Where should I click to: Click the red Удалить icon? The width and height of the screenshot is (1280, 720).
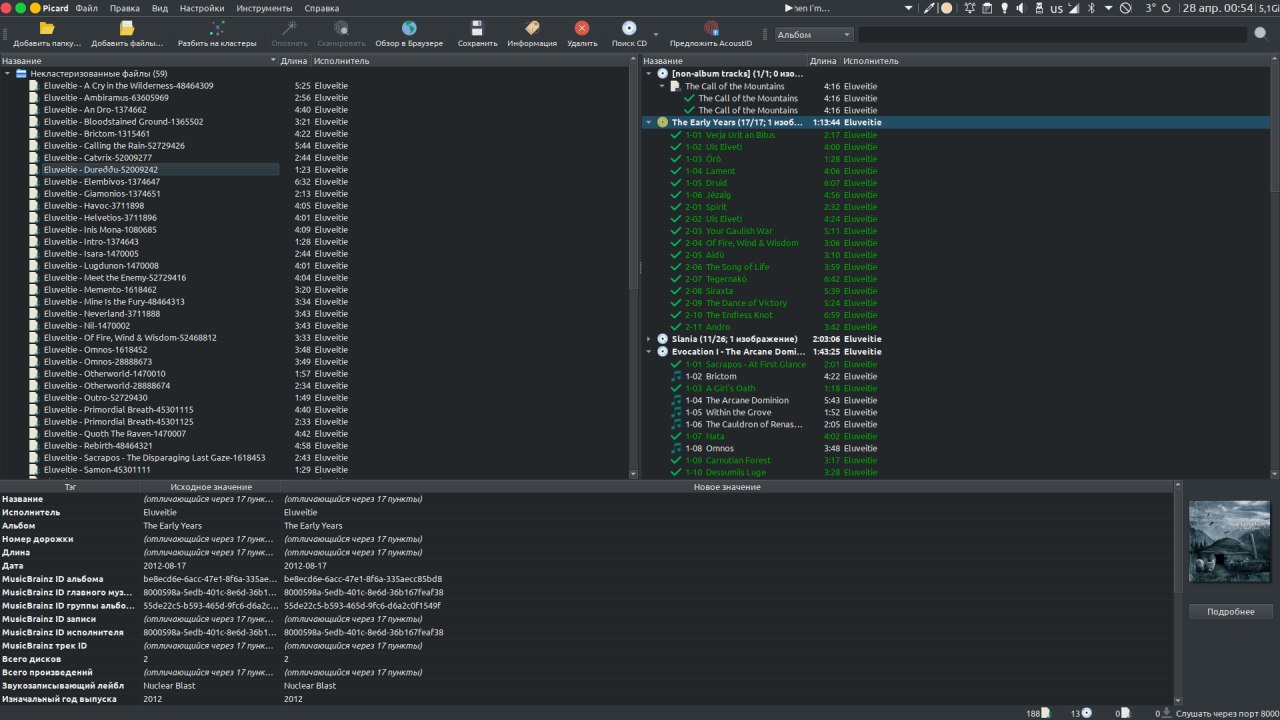pos(582,28)
